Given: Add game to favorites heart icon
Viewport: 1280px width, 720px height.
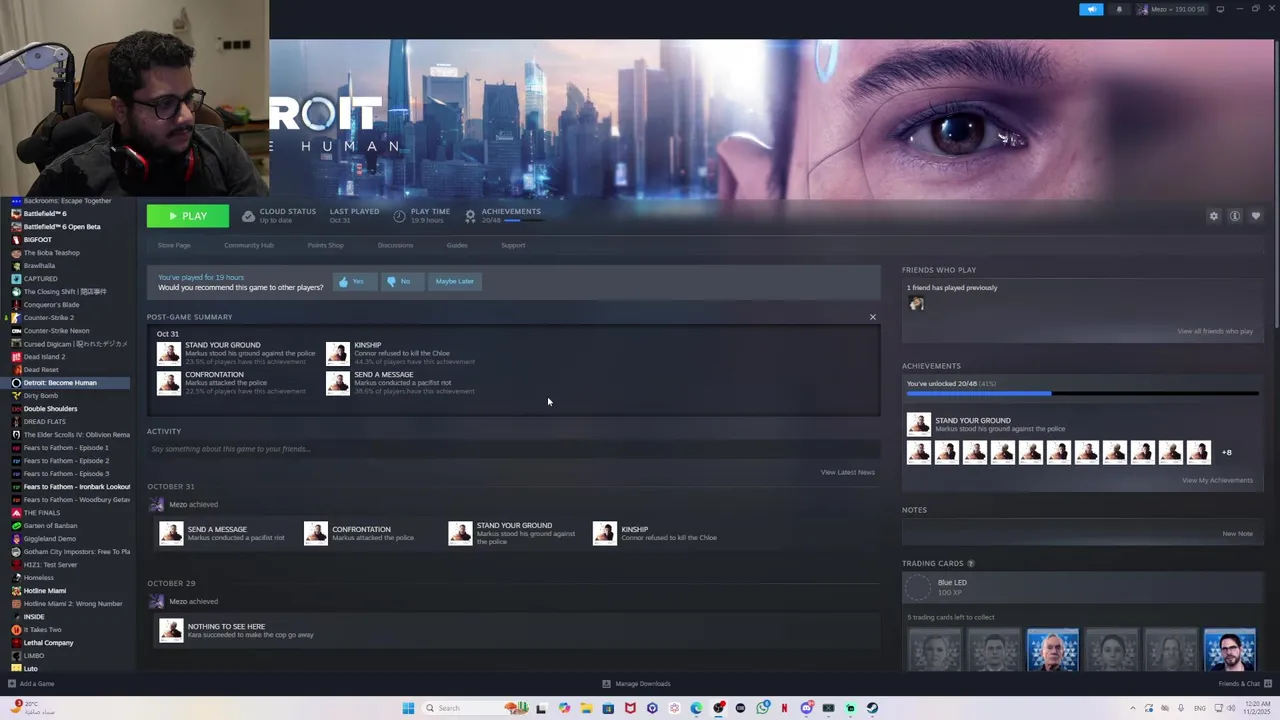Looking at the screenshot, I should [1256, 216].
